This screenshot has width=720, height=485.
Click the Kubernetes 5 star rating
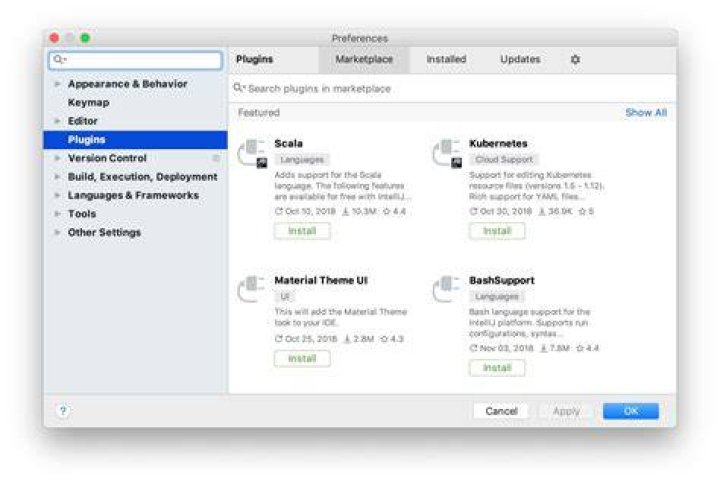click(x=586, y=211)
